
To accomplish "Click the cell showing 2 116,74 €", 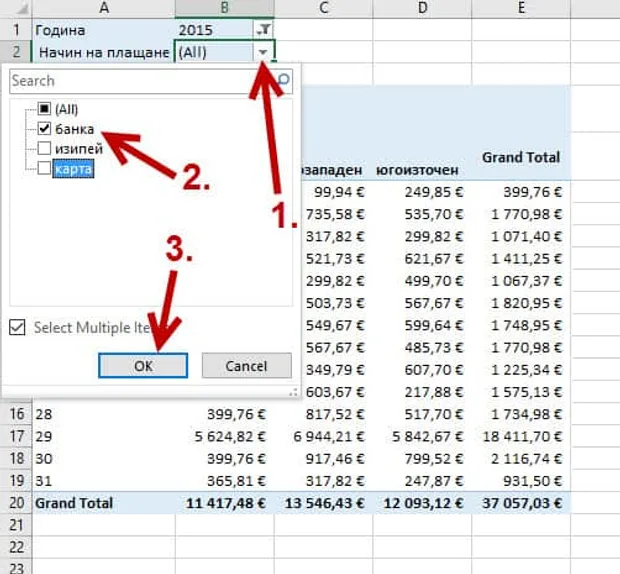I will click(521, 458).
